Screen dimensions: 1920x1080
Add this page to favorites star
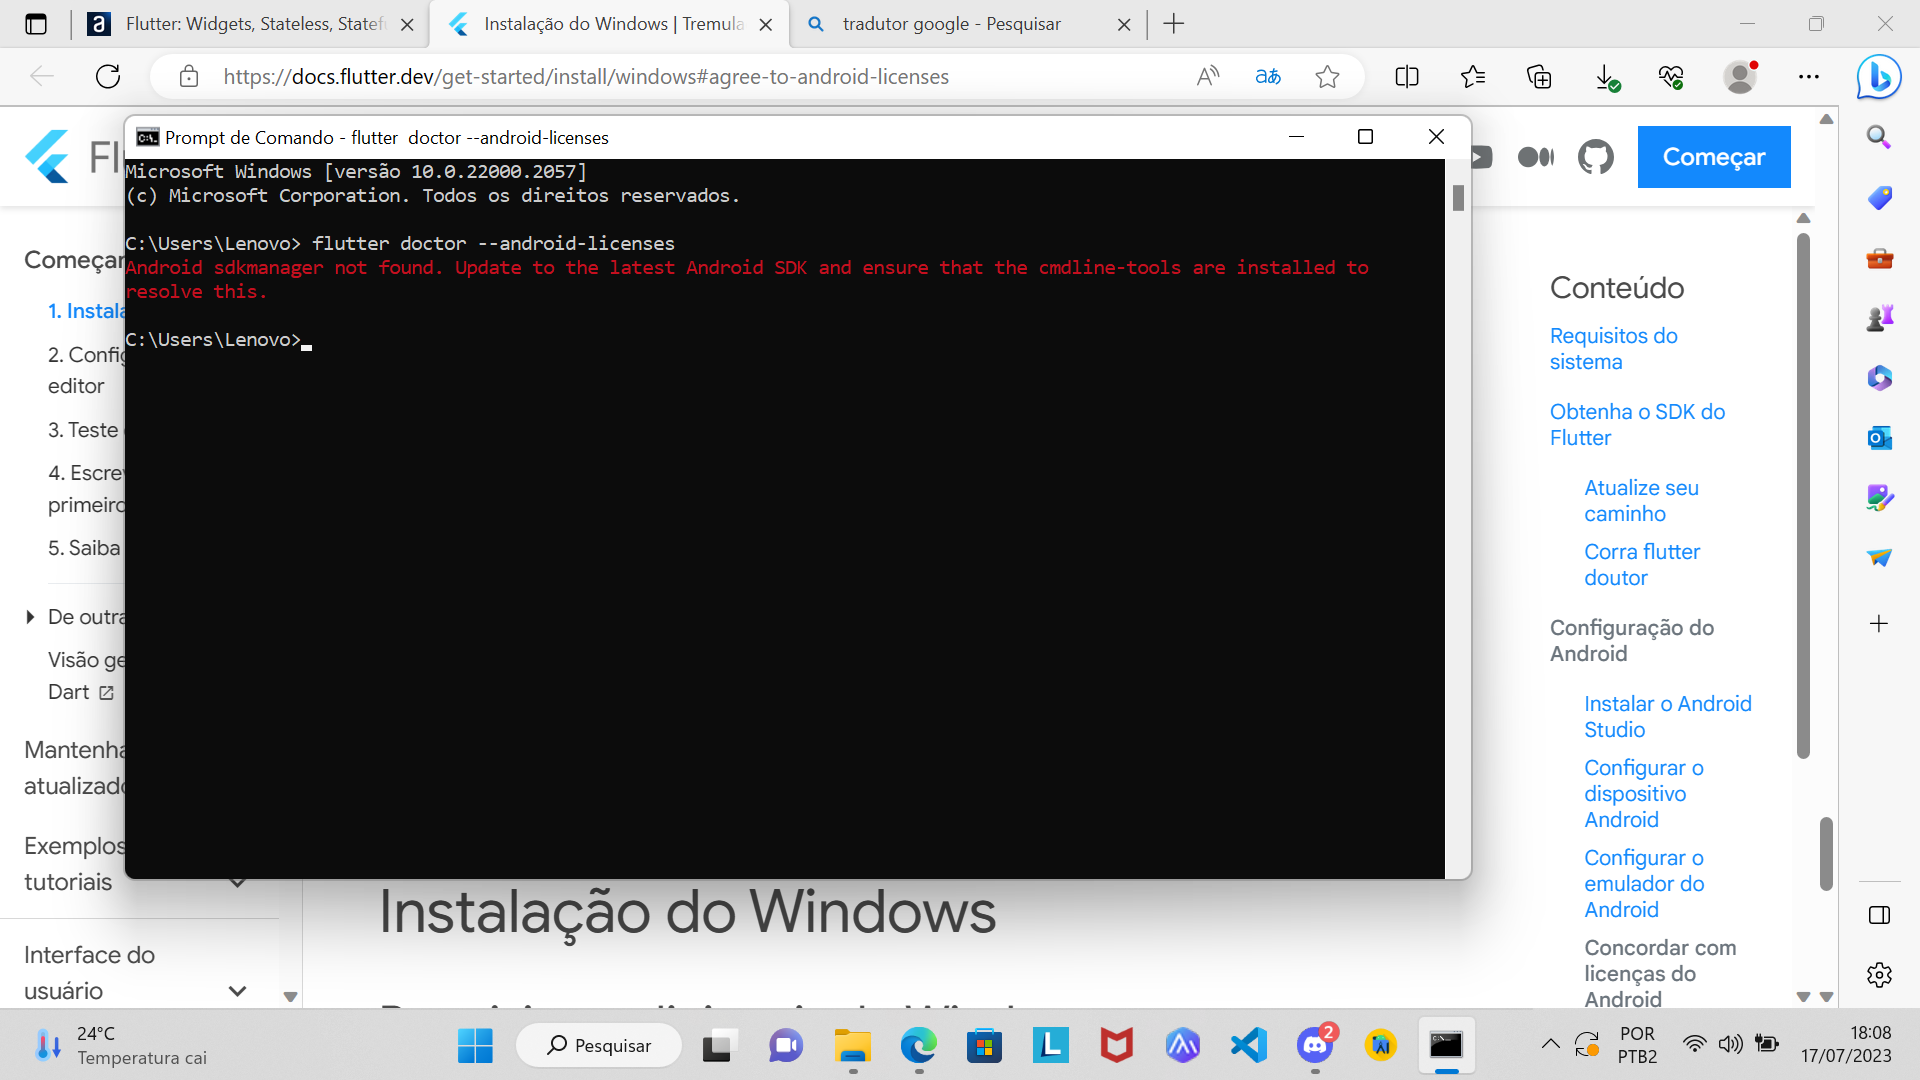tap(1327, 76)
